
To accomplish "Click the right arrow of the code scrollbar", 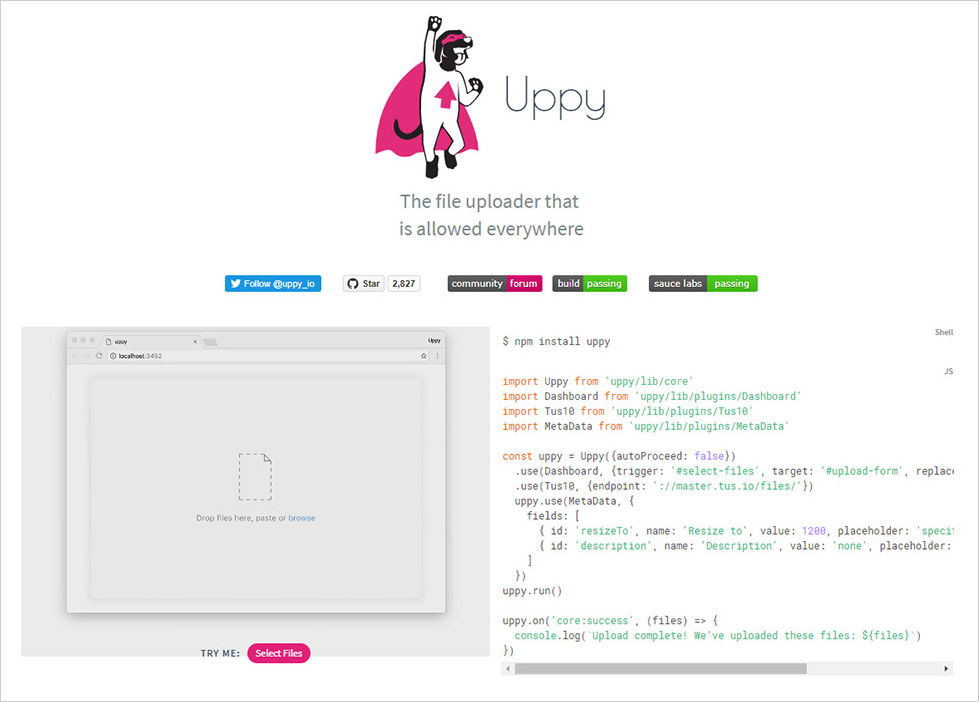I will coord(946,668).
